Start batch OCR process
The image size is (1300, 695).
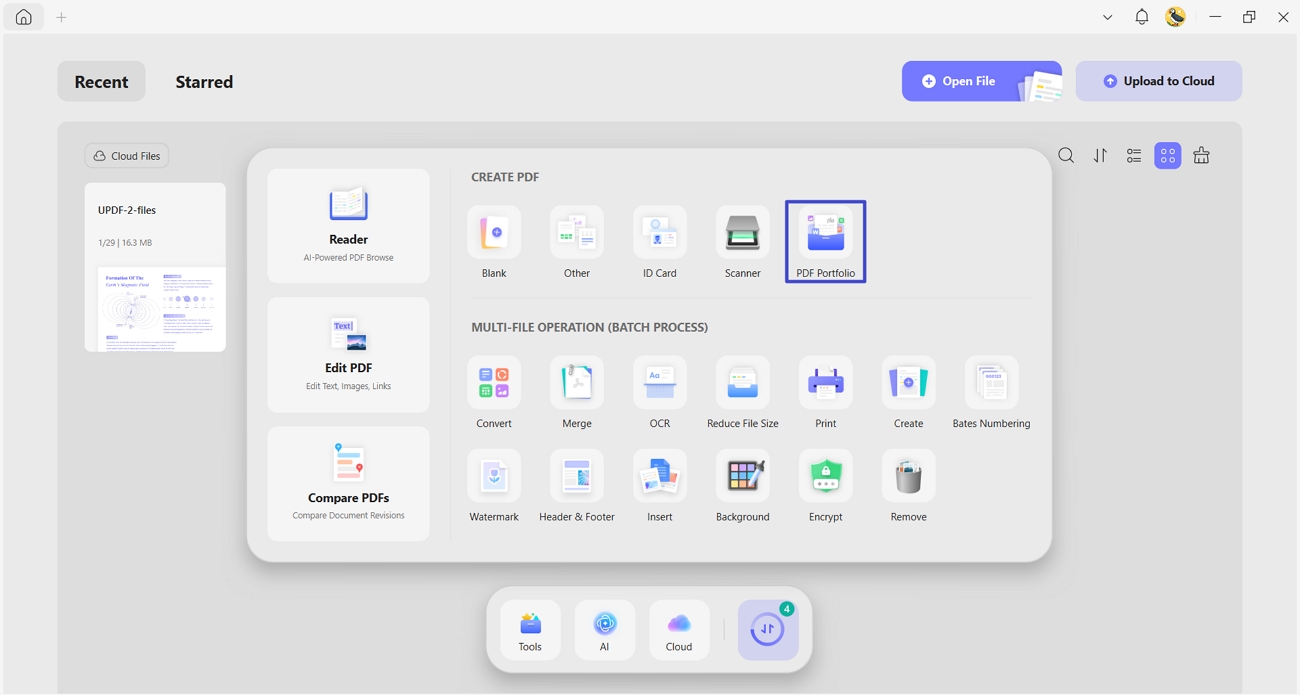pos(660,392)
